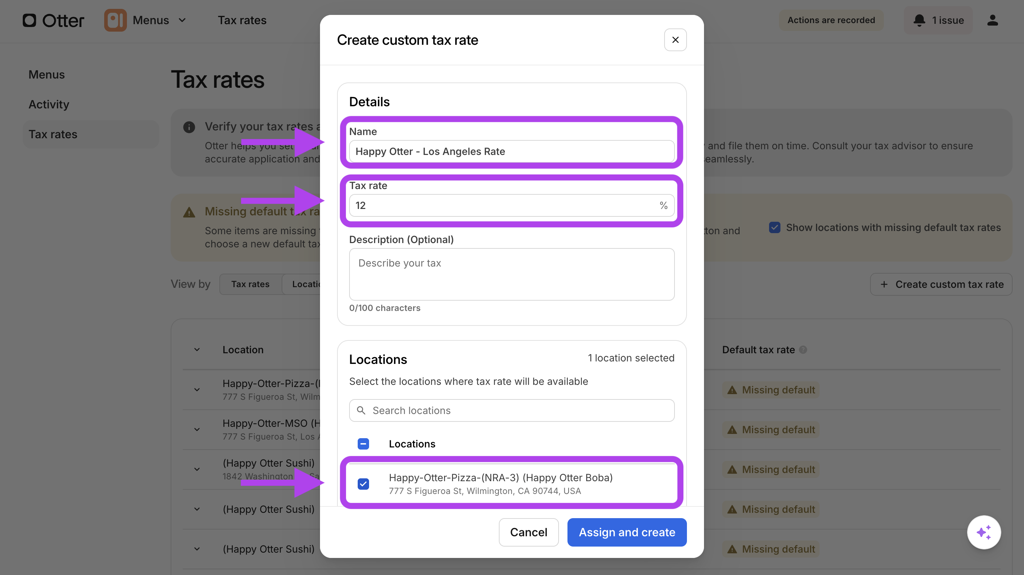
Task: Expand the Happy-Otter-MSO location row
Action: (x=197, y=430)
